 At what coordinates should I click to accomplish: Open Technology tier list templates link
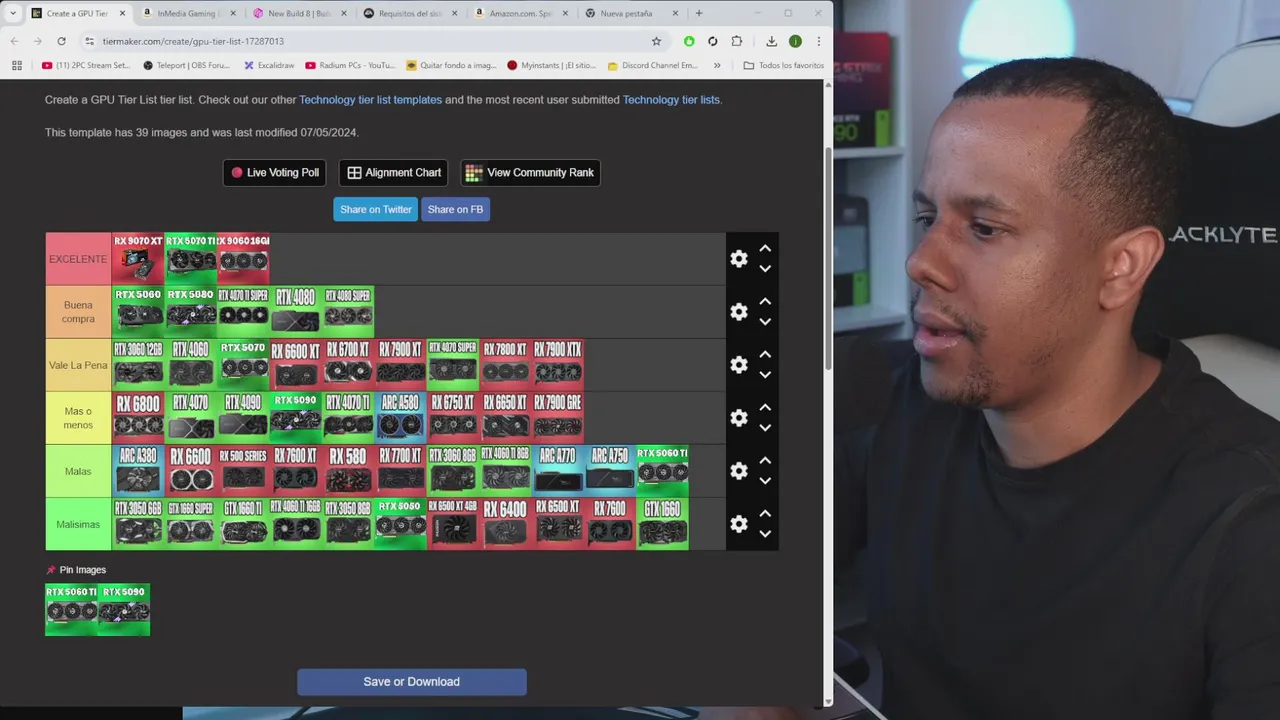(370, 100)
